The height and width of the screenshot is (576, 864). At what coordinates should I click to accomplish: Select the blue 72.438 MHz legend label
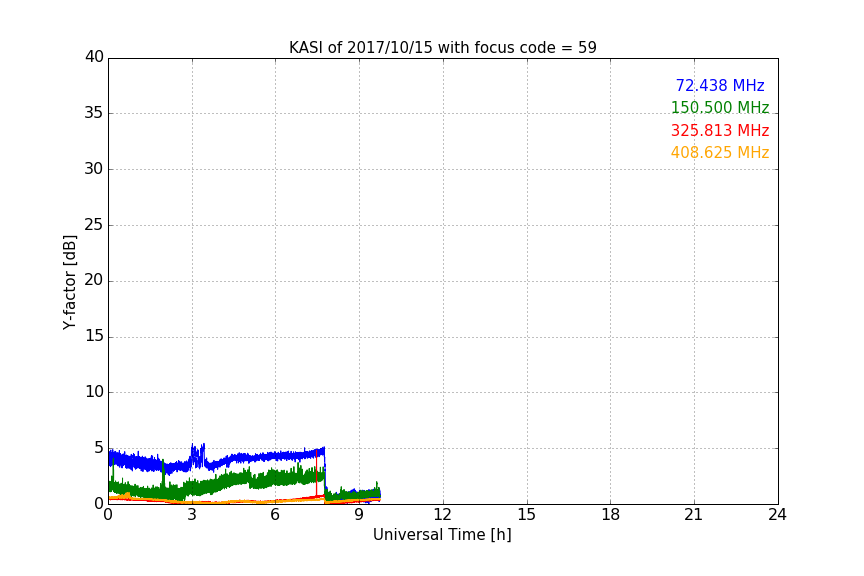(x=720, y=85)
